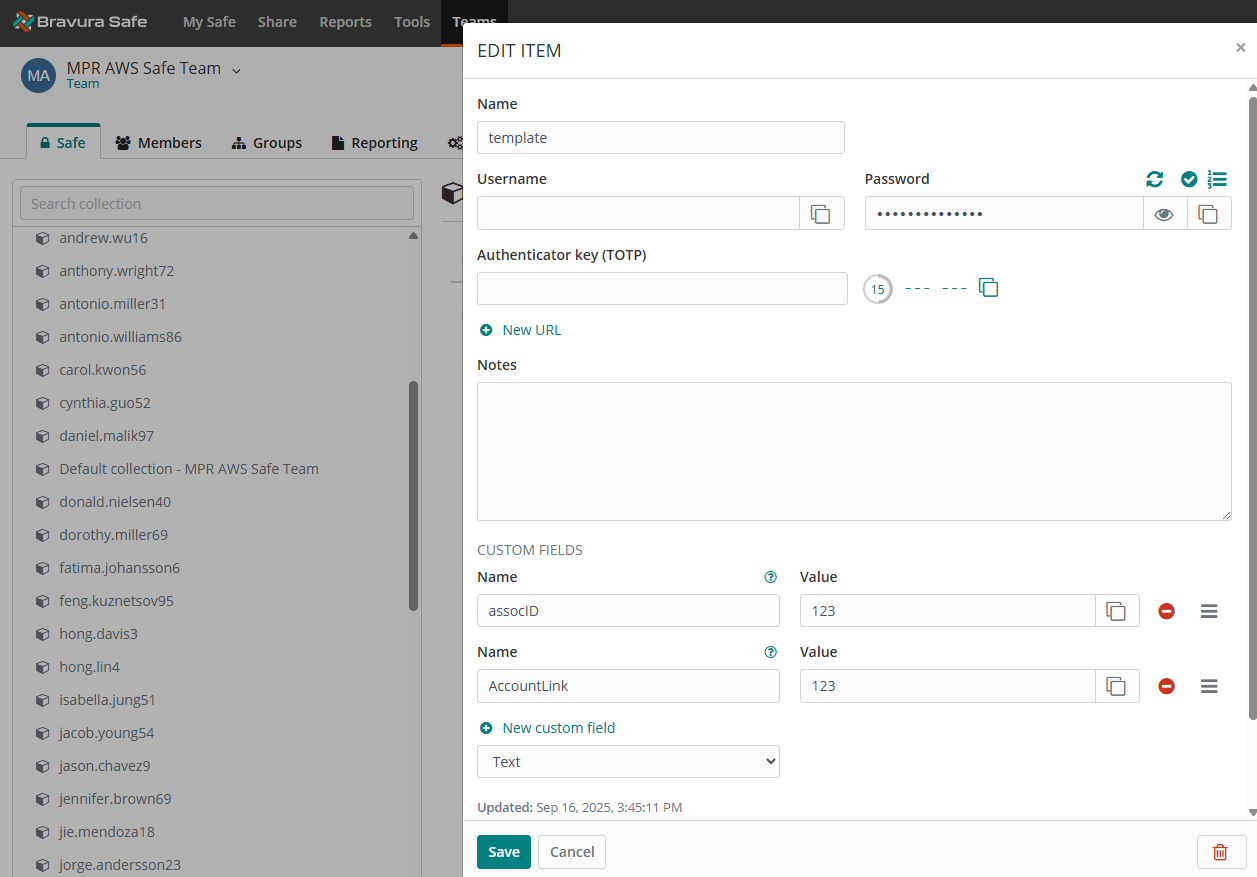Expand the MPR AWS Safe Team switcher
This screenshot has height=877, width=1257.
click(x=237, y=70)
